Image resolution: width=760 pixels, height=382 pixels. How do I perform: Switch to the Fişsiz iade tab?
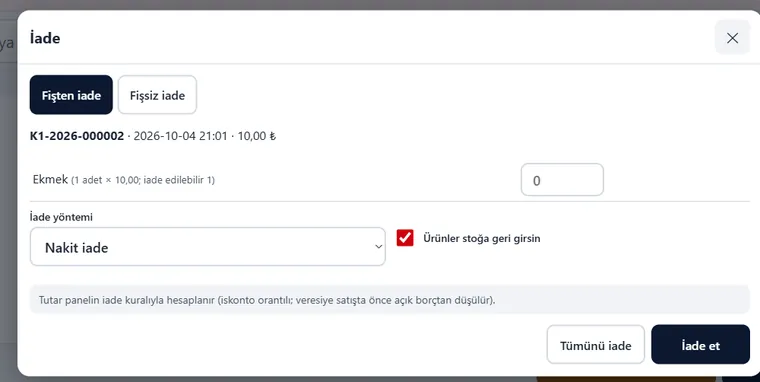pyautogui.click(x=158, y=95)
